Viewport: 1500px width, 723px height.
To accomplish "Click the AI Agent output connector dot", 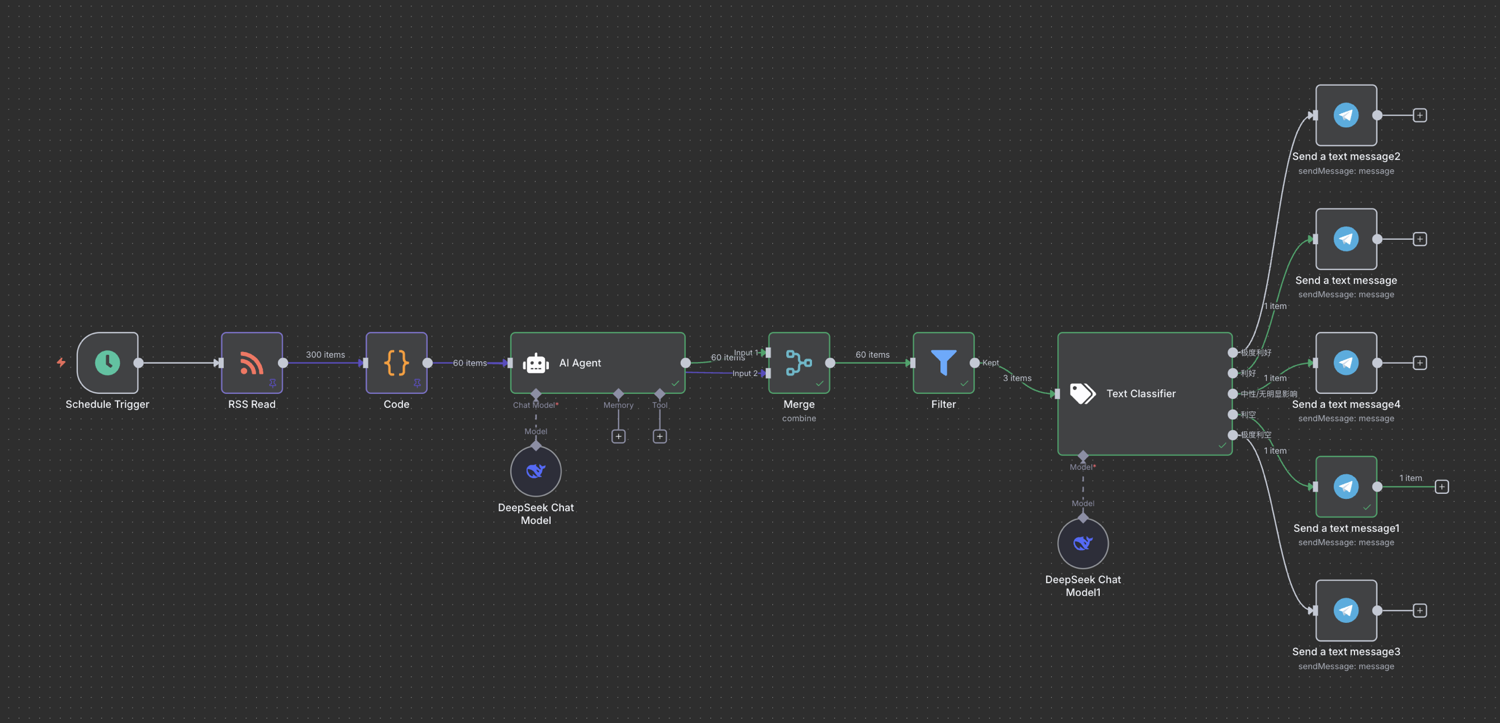I will tap(686, 363).
